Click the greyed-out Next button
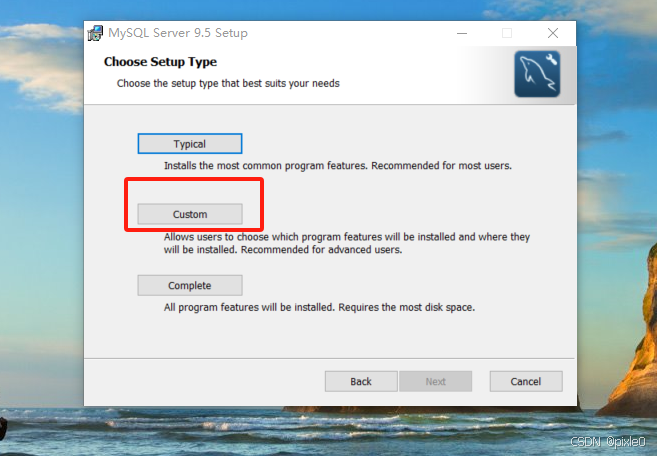 (435, 381)
